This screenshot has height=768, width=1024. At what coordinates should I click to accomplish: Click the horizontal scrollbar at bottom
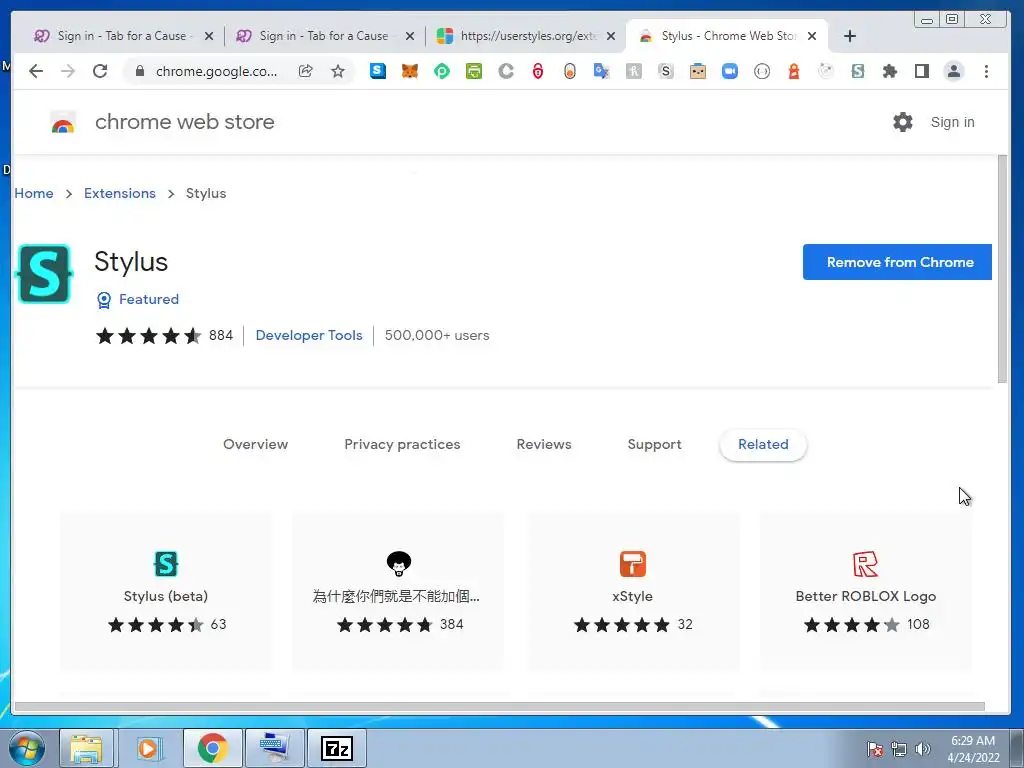500,706
